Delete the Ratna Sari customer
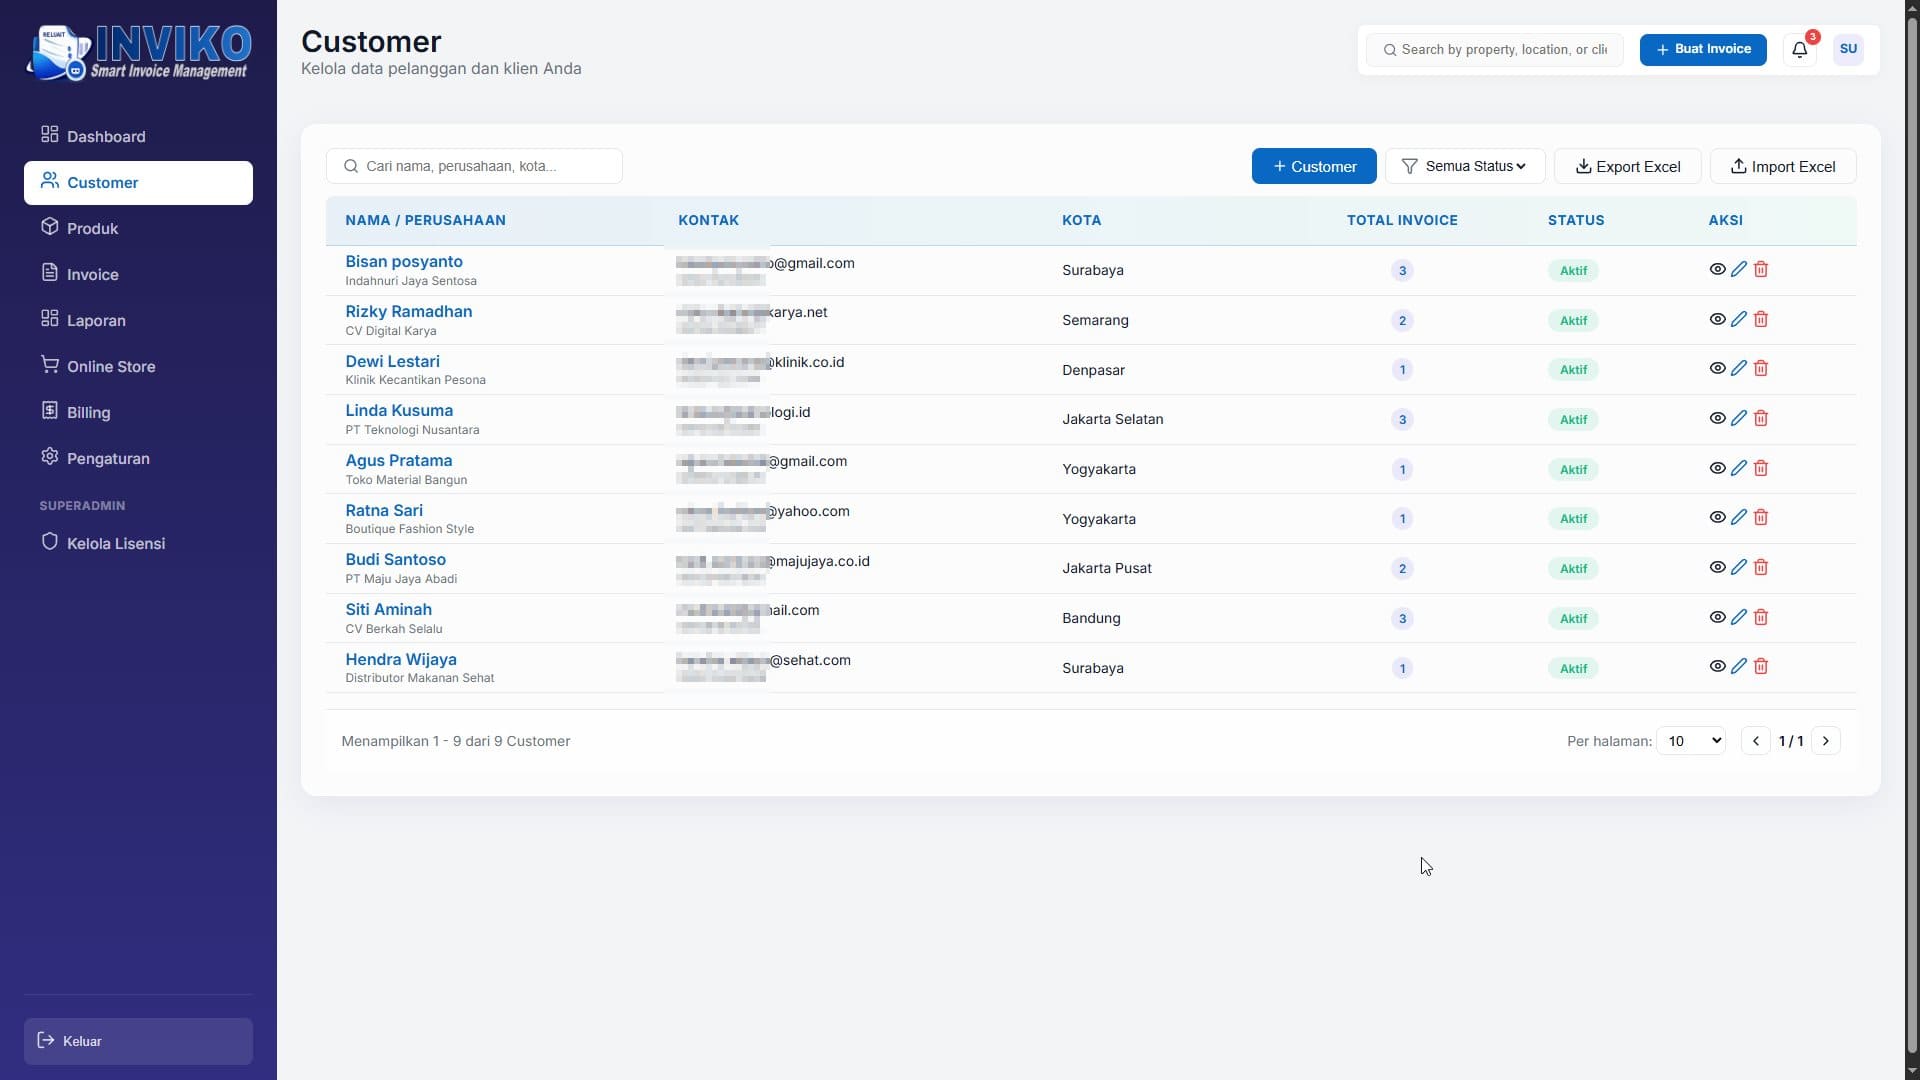The width and height of the screenshot is (1920, 1080). (x=1761, y=517)
